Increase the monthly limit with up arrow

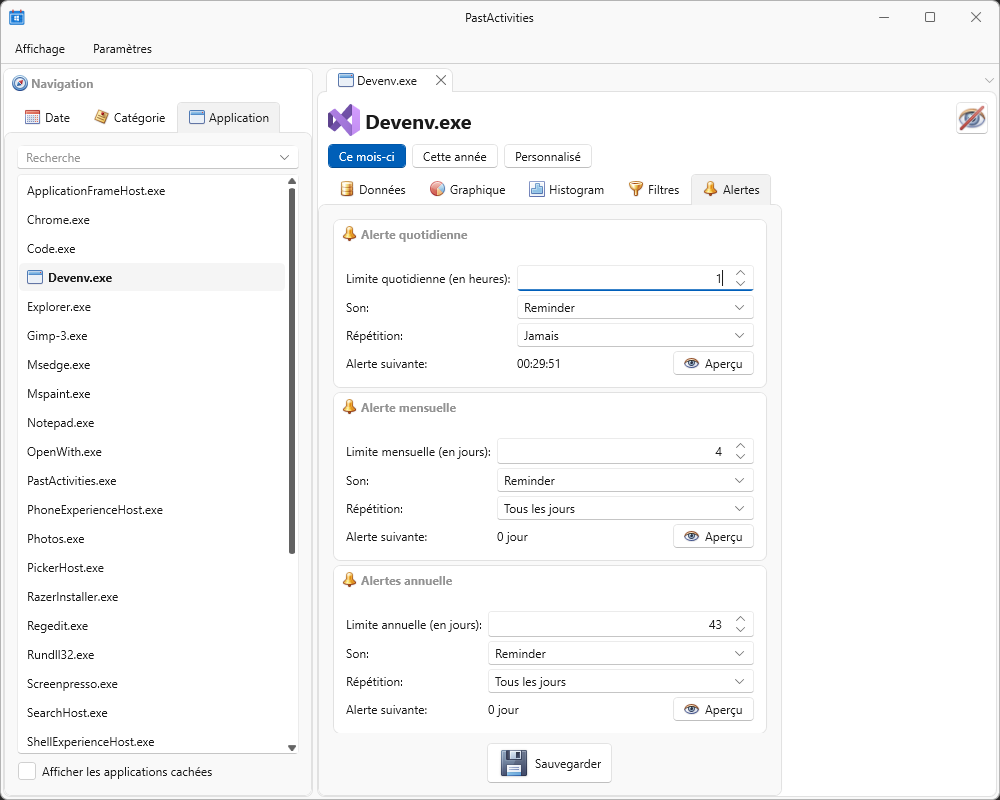click(740, 446)
